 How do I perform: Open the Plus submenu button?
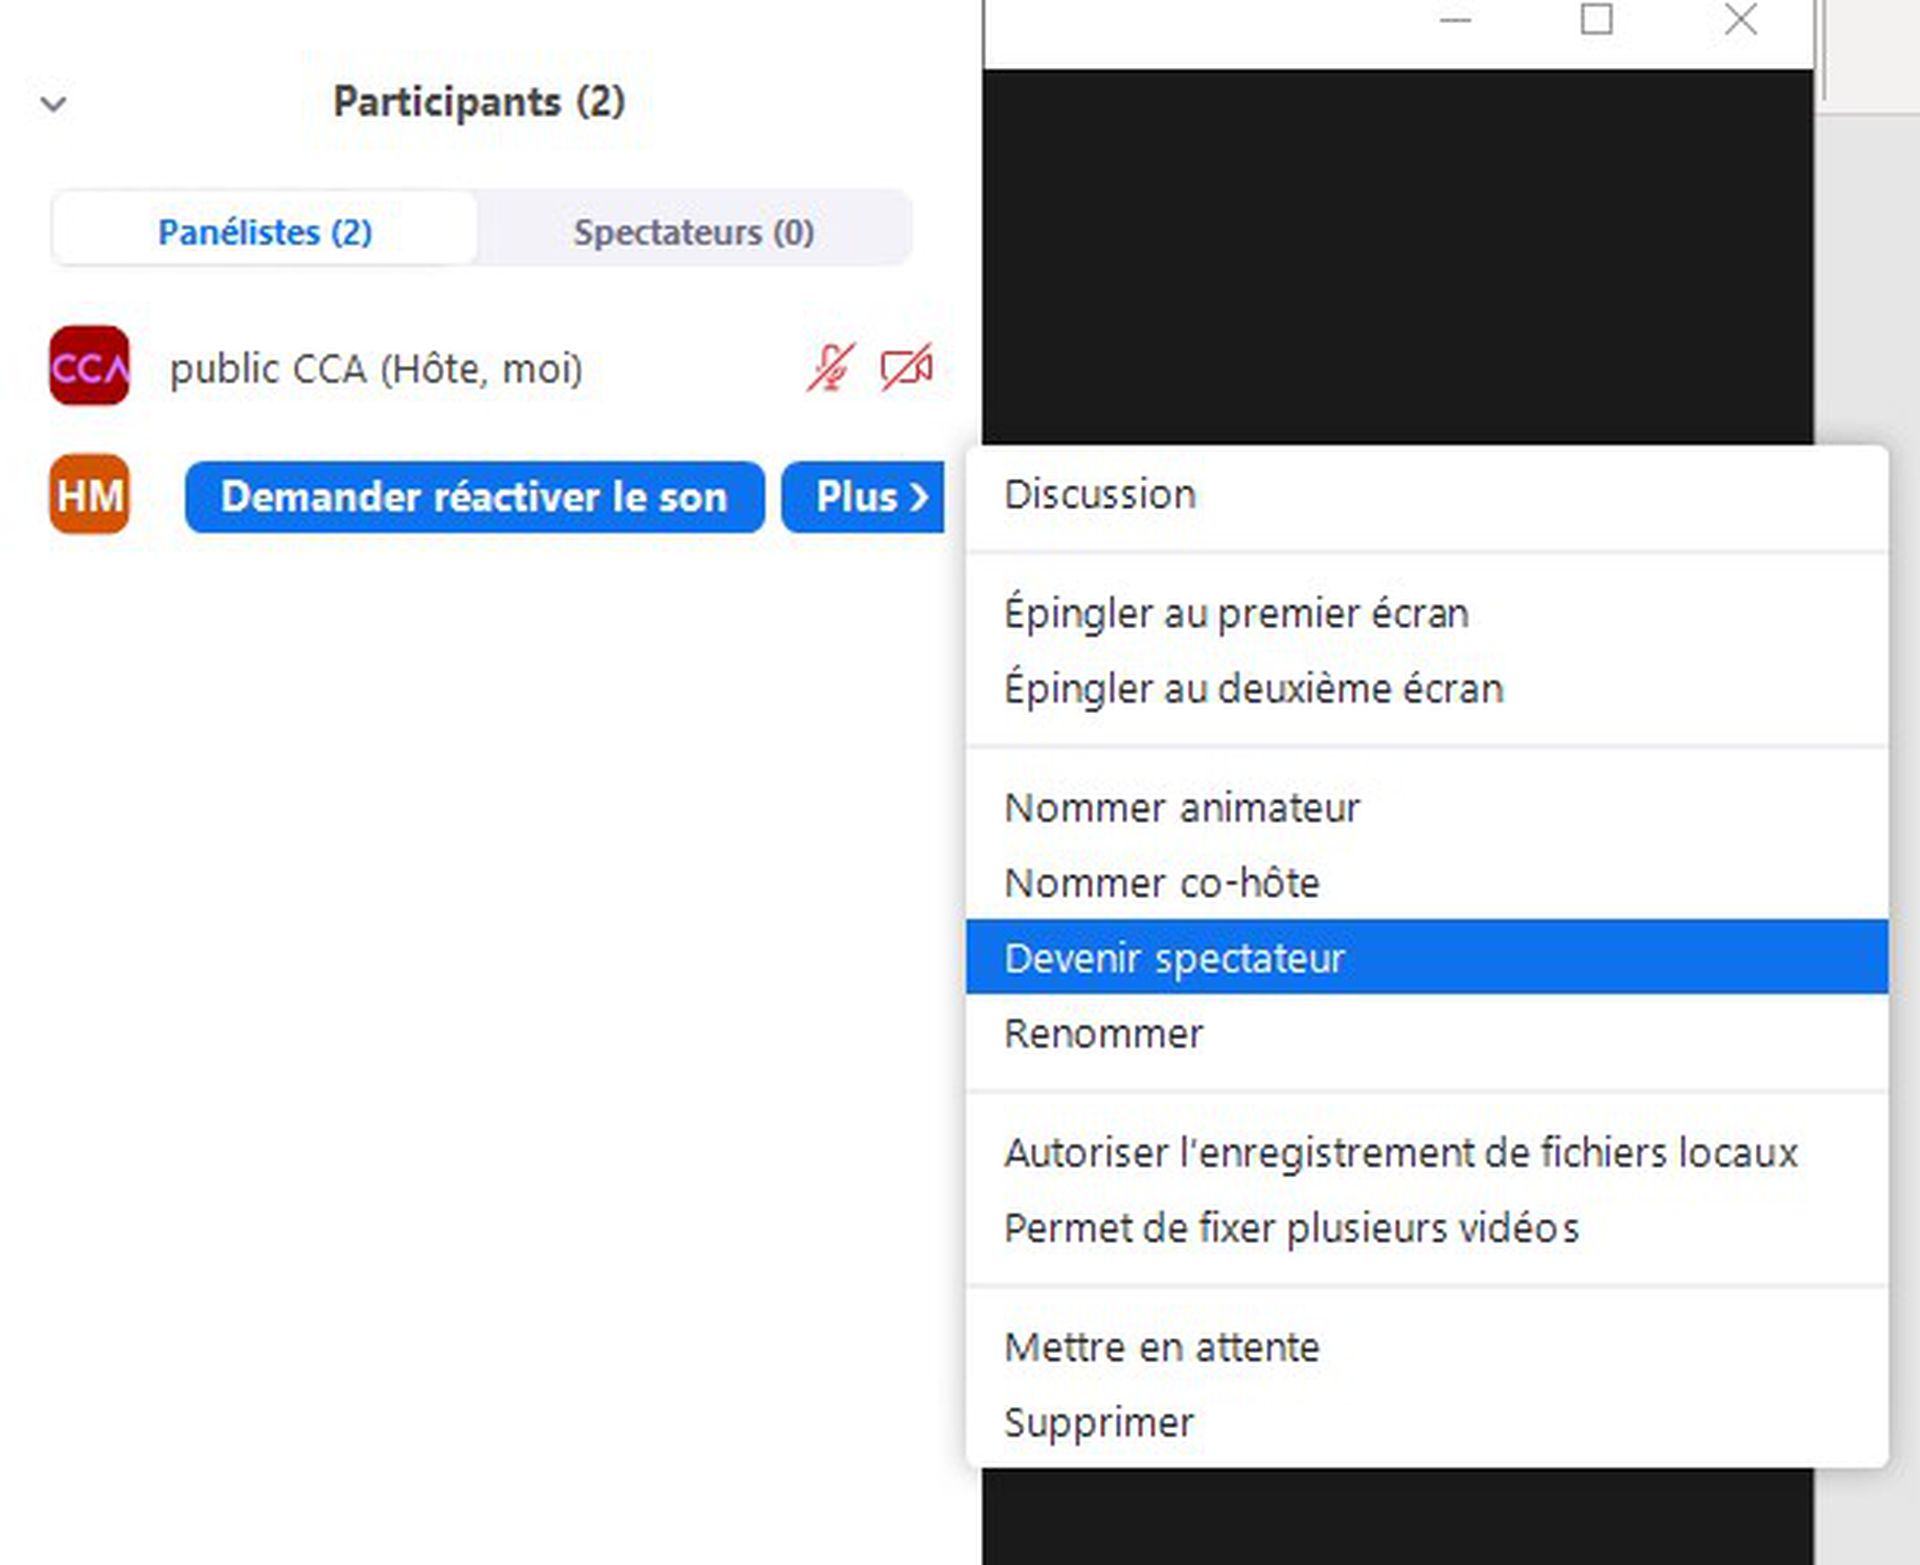[x=863, y=497]
